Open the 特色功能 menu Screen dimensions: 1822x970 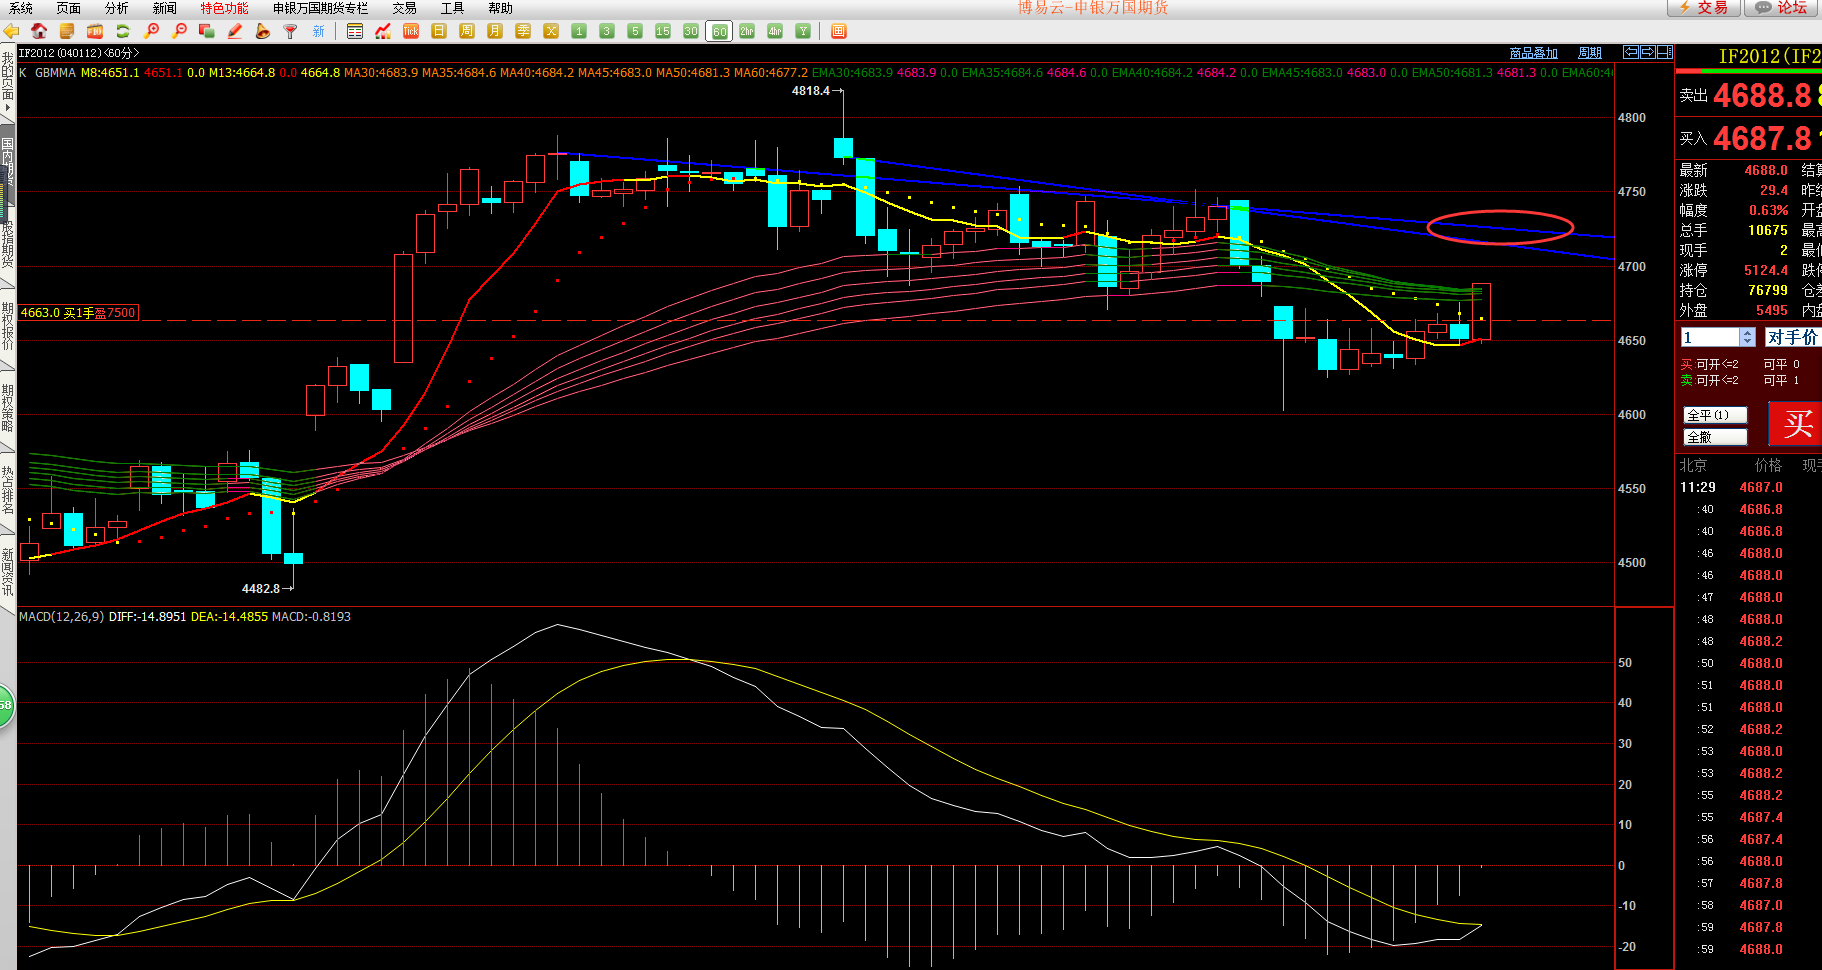[x=225, y=8]
